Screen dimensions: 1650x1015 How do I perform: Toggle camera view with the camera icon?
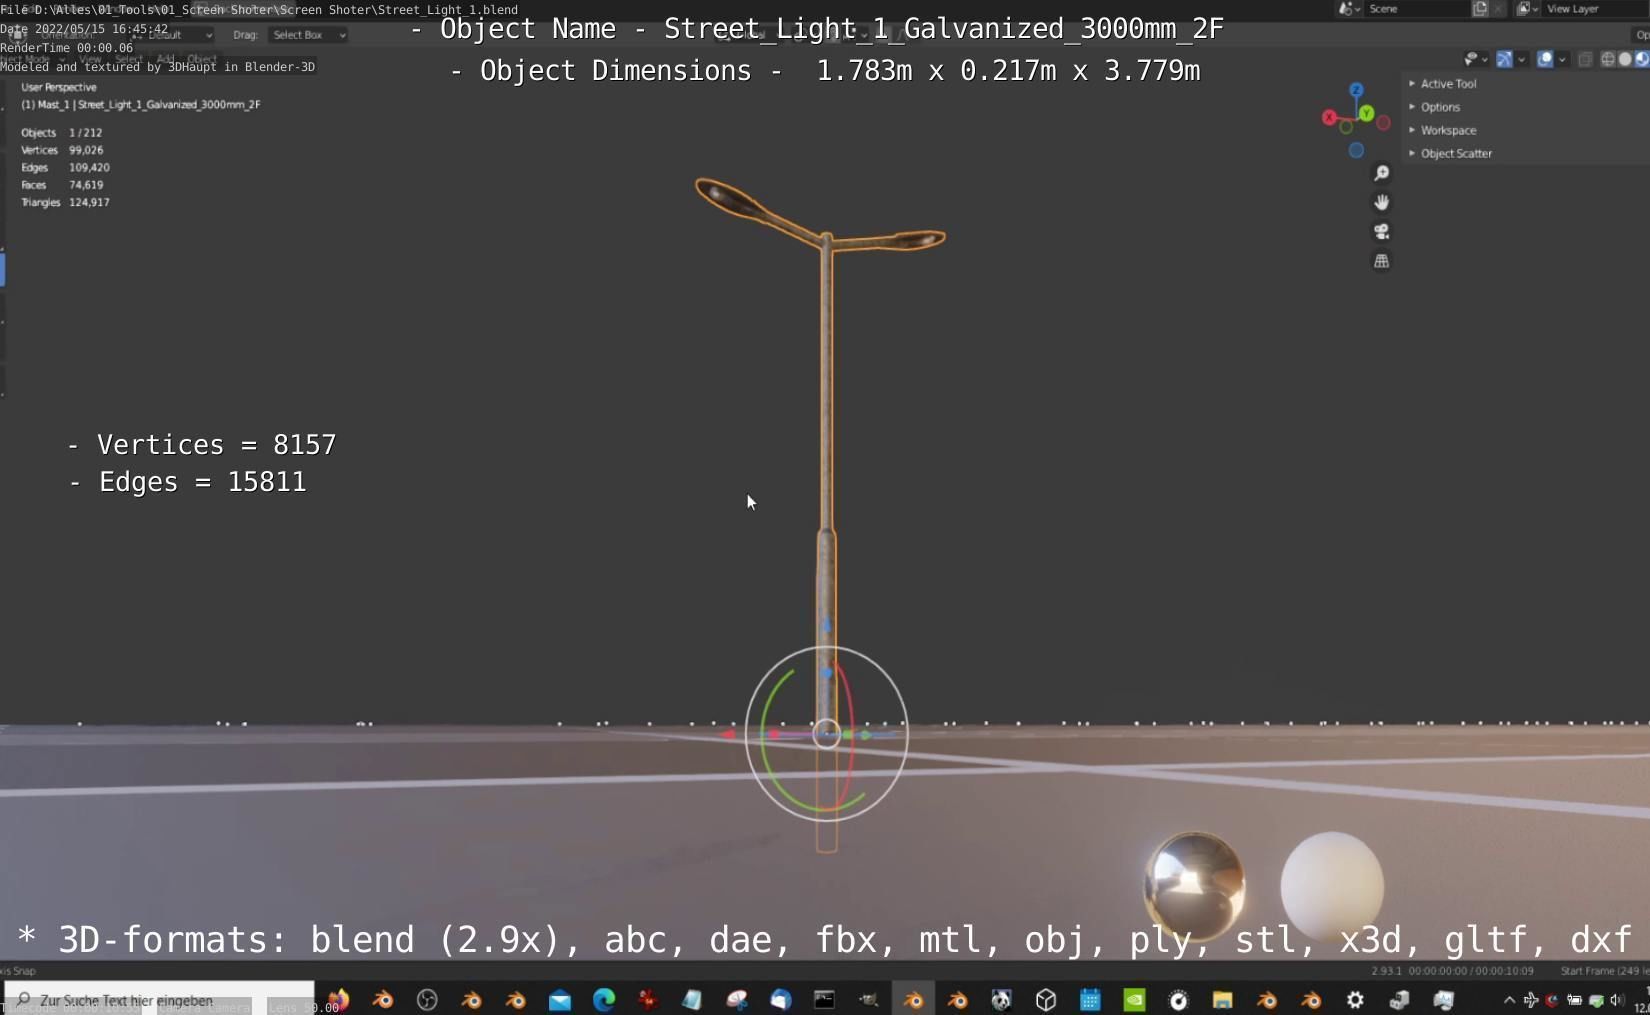[x=1381, y=231]
